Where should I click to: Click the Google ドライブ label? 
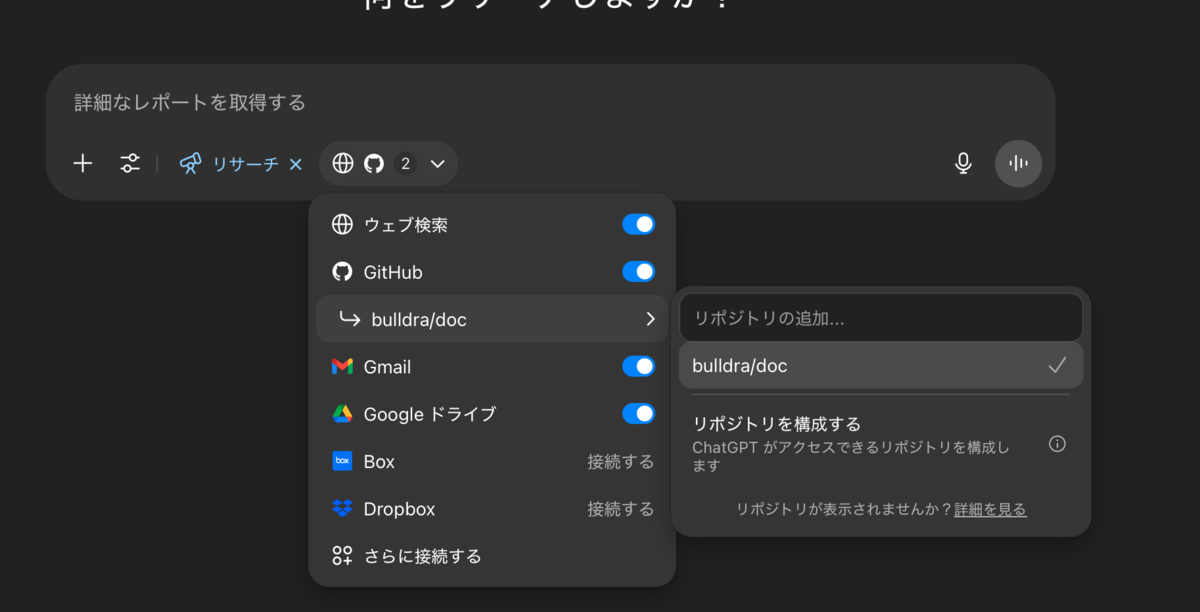pyautogui.click(x=430, y=414)
